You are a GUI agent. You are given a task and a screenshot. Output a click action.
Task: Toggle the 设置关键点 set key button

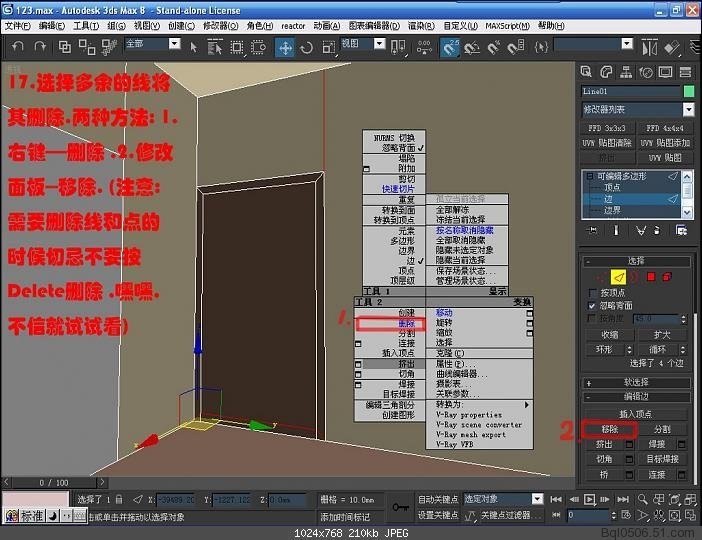point(437,515)
